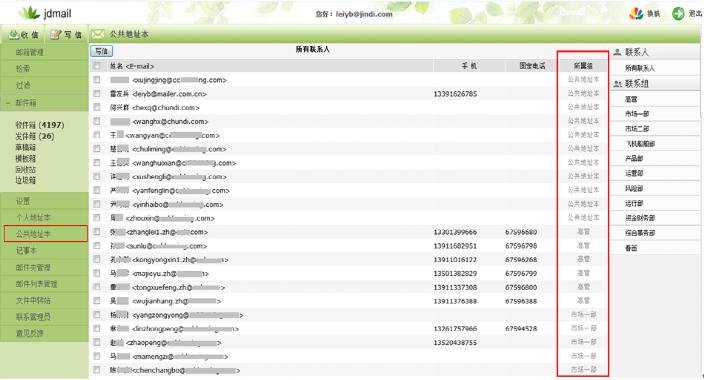Click the 联系人 person icon in right panel

(617, 52)
